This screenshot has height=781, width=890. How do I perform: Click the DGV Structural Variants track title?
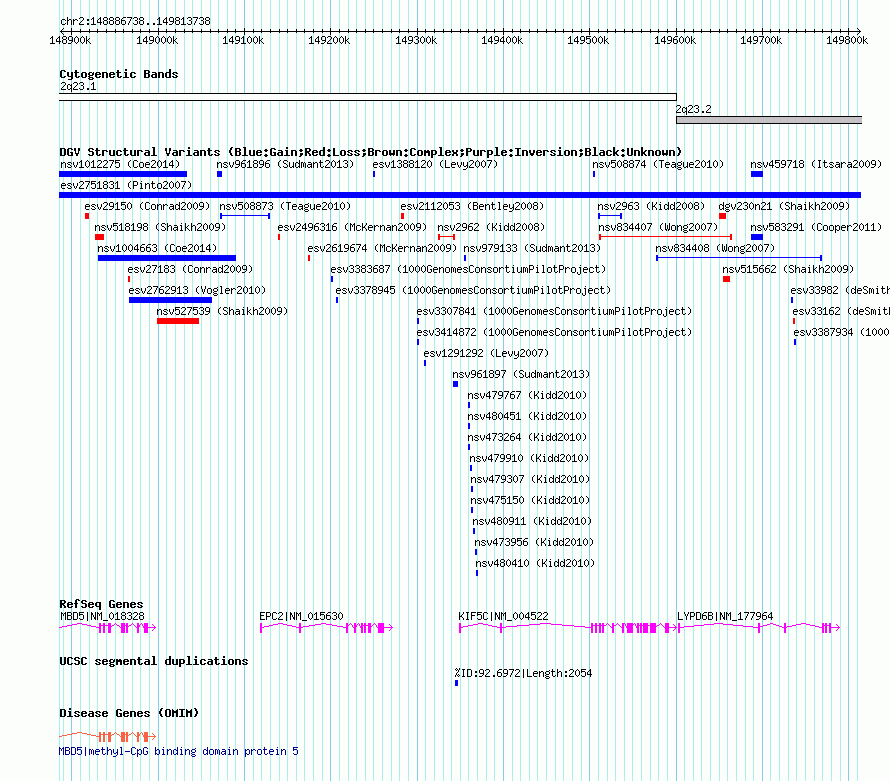point(371,152)
